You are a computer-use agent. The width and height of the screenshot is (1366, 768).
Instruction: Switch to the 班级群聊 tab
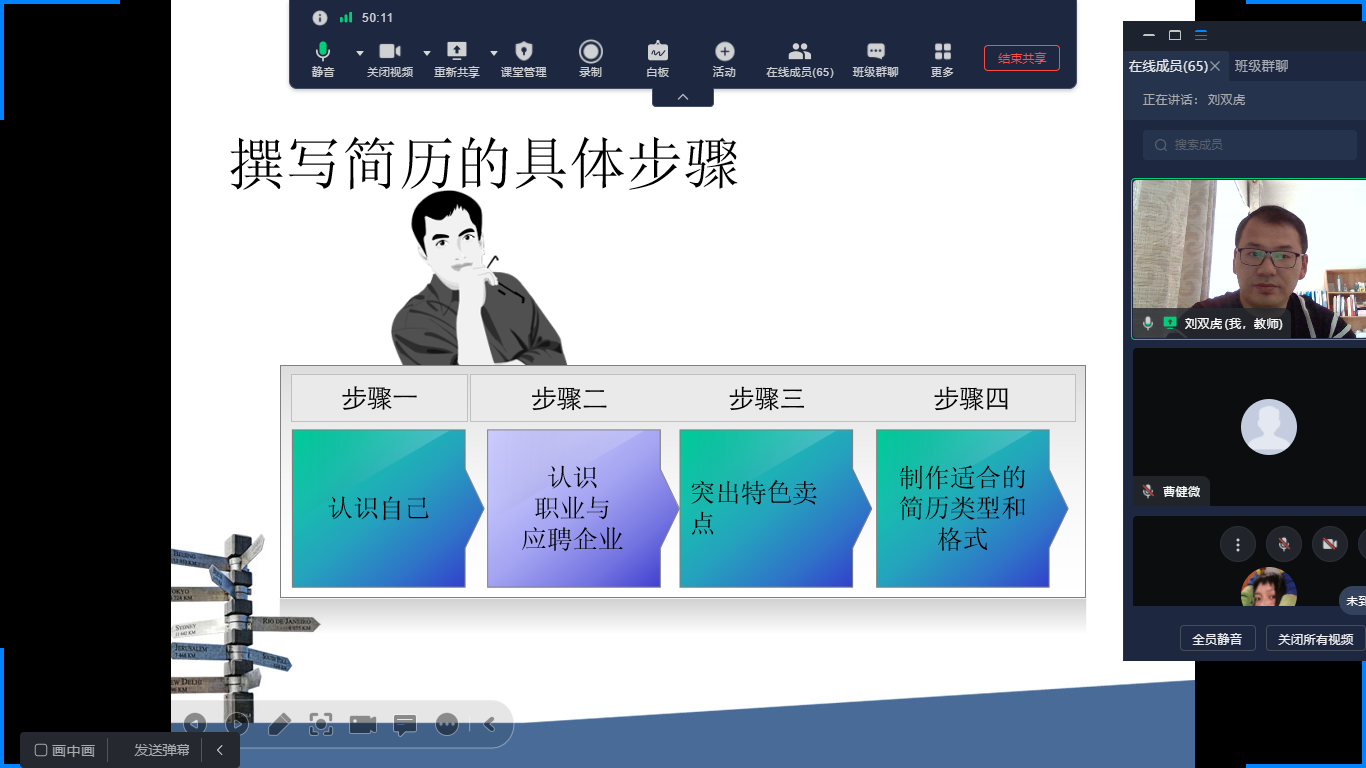(x=1261, y=66)
